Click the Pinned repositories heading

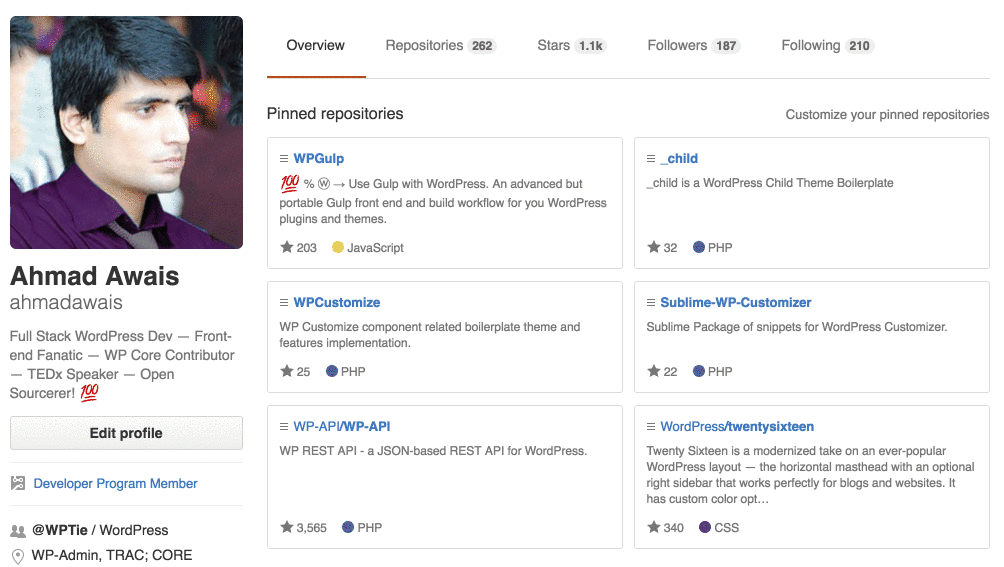335,114
